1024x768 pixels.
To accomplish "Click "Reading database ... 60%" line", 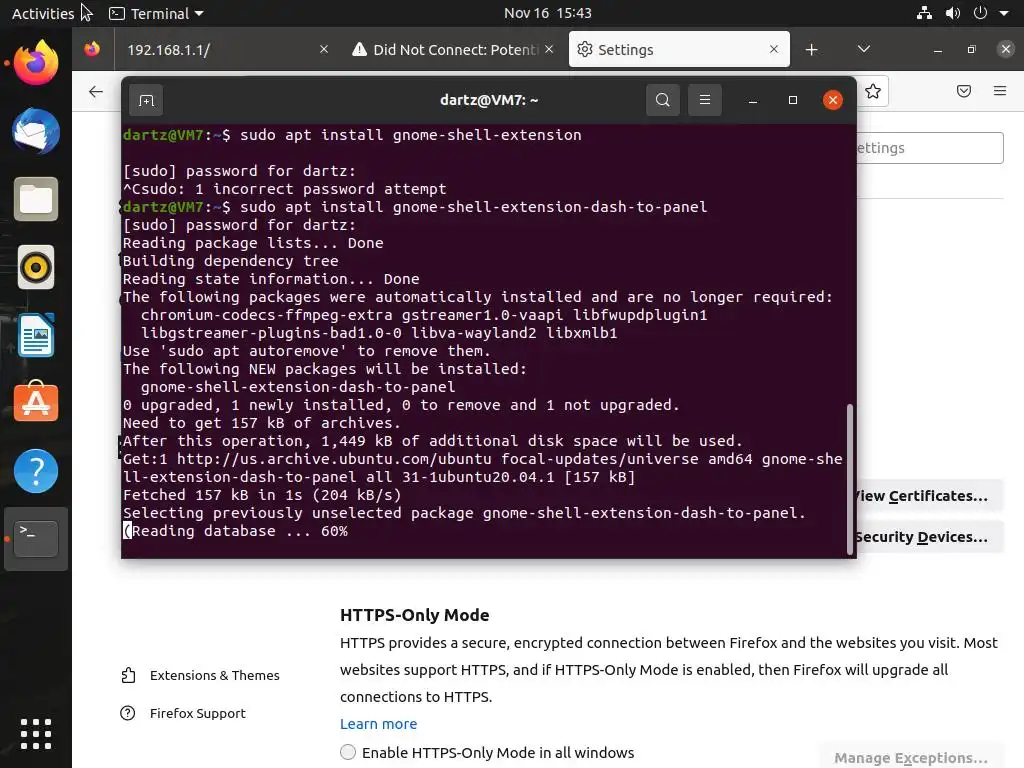I will (236, 531).
